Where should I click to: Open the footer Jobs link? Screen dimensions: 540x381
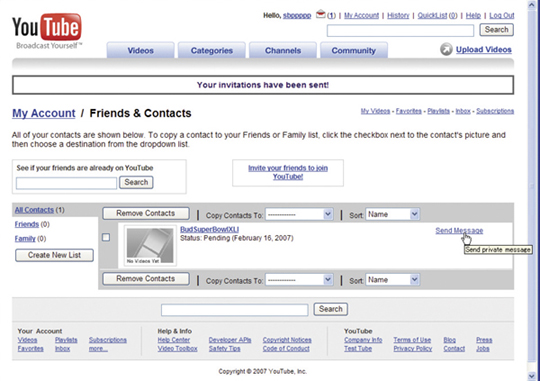coord(482,349)
